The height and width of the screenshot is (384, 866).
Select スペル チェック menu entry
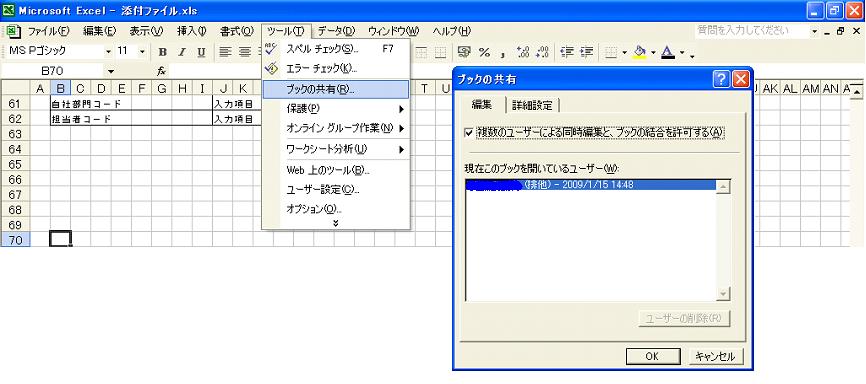point(336,49)
